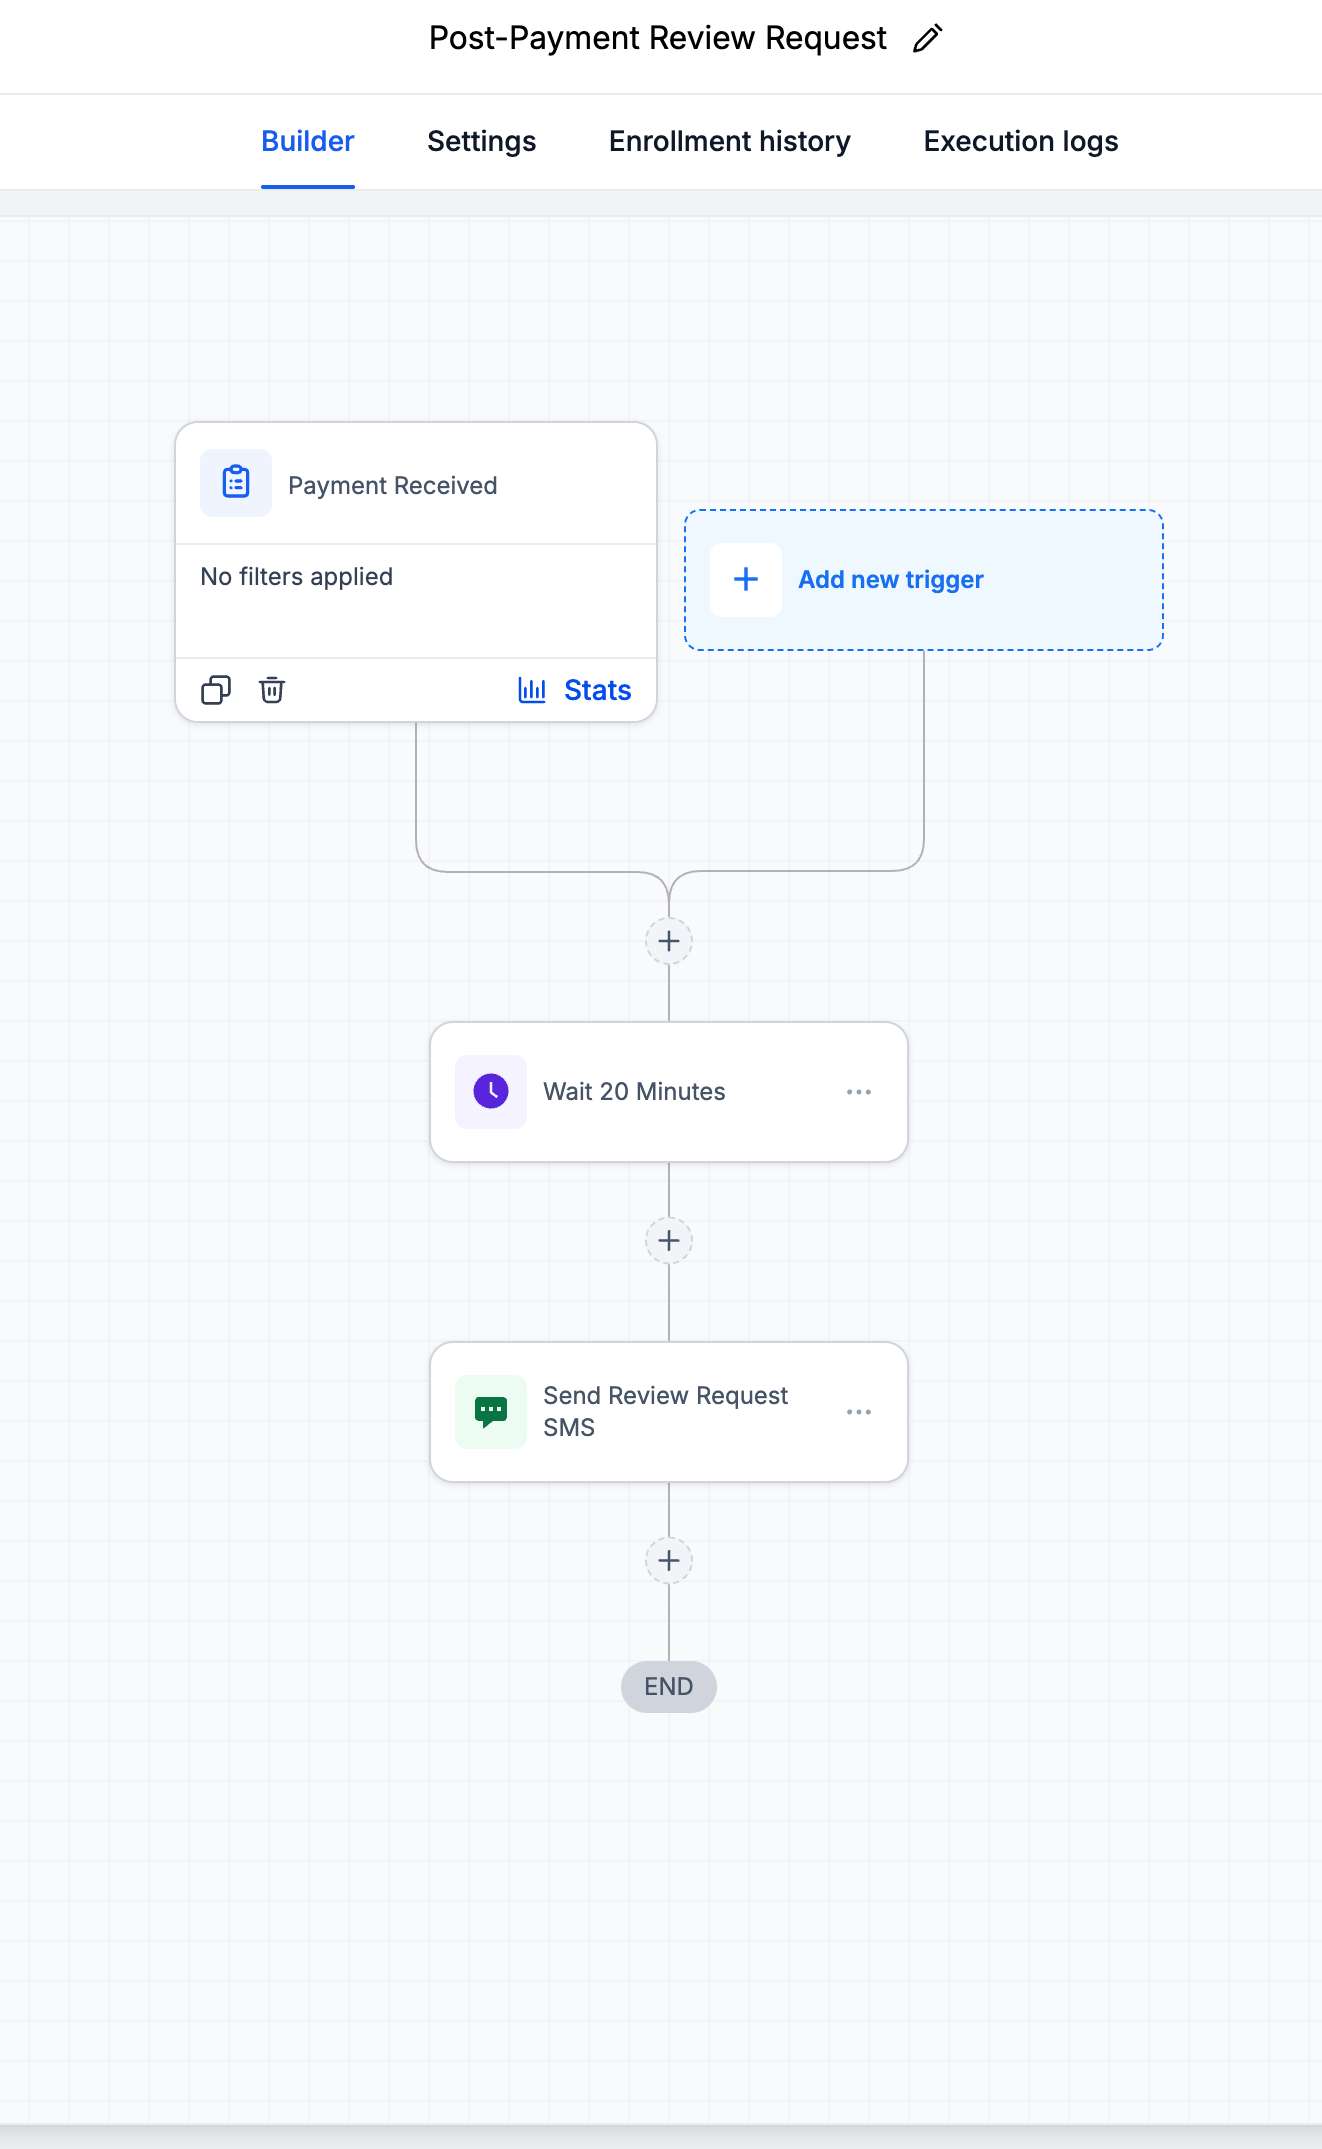Open the Wait 20 Minutes step
Screen dimensions: 1322x2149
pyautogui.click(x=669, y=1092)
